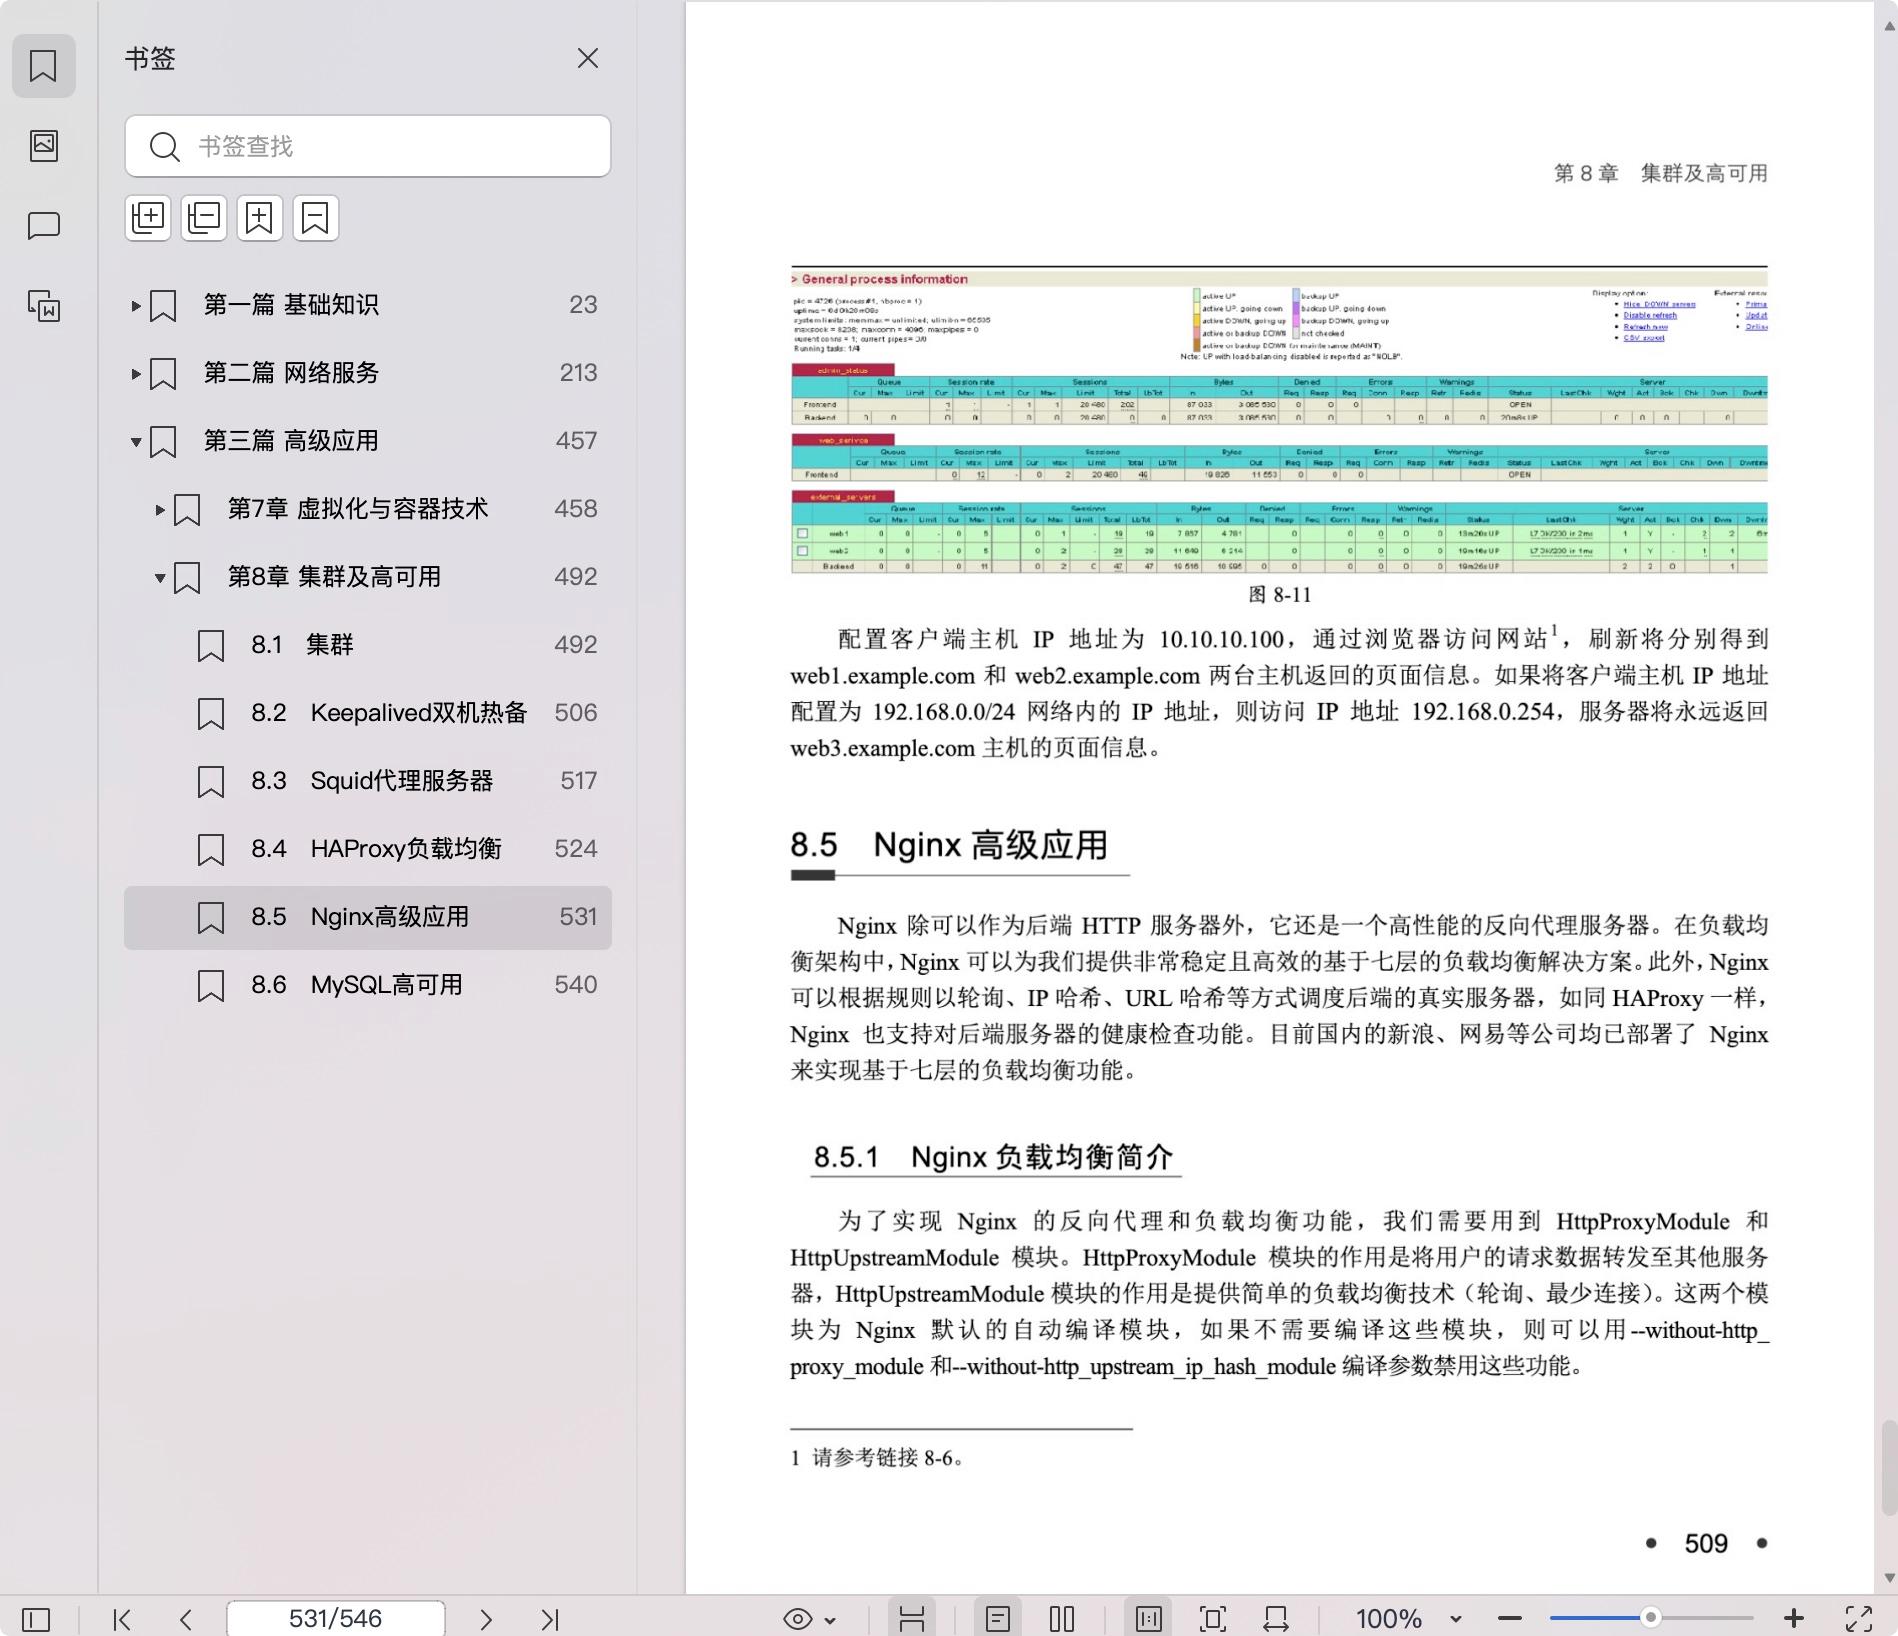Click the 8.5 Nginx 高级应用 heading

[x=949, y=845]
